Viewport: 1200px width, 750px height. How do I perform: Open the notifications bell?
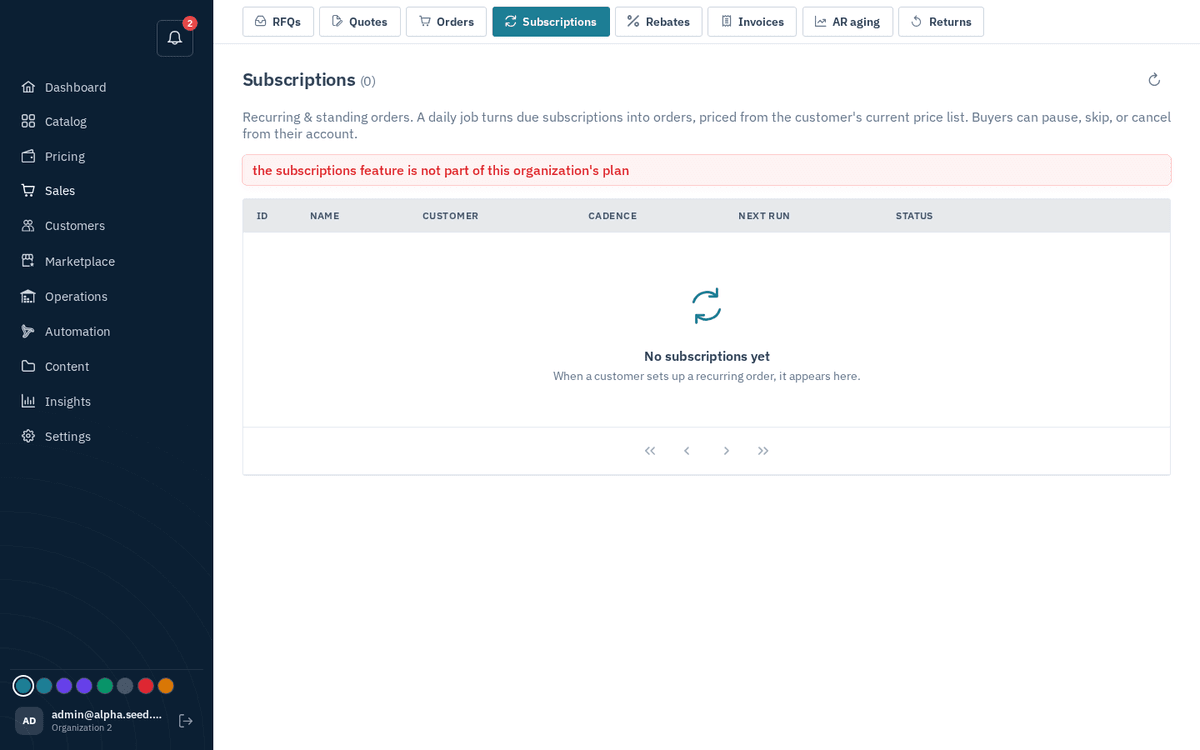tap(175, 38)
